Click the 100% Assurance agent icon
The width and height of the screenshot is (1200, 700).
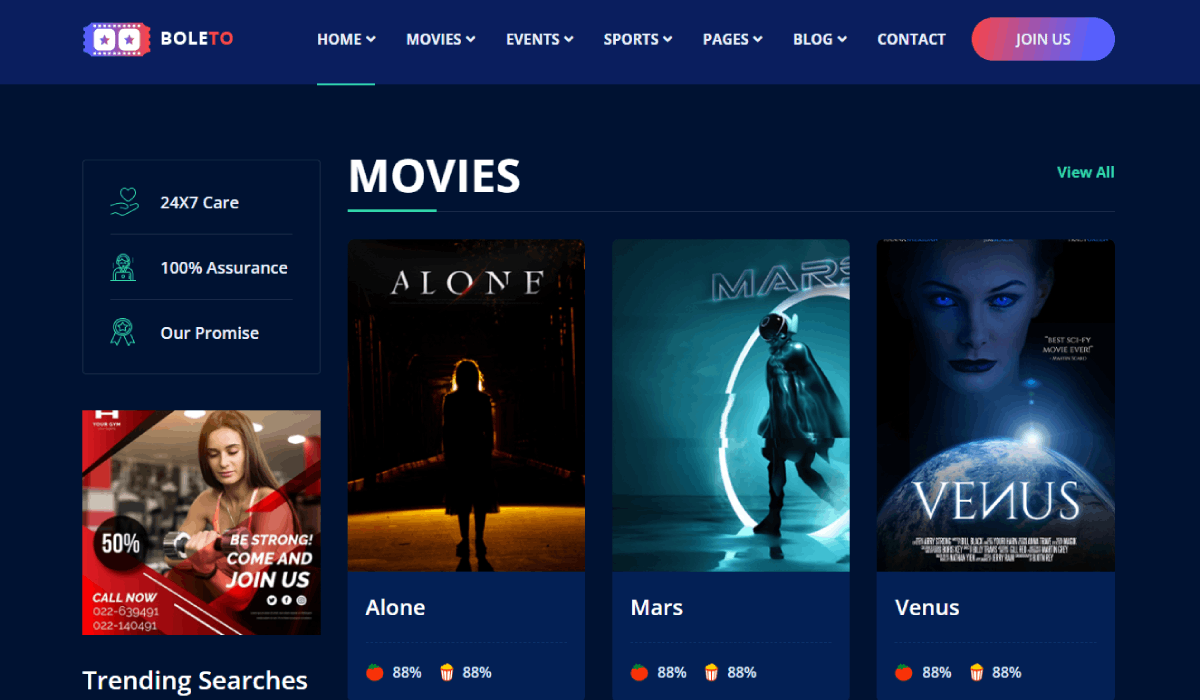[x=122, y=268]
